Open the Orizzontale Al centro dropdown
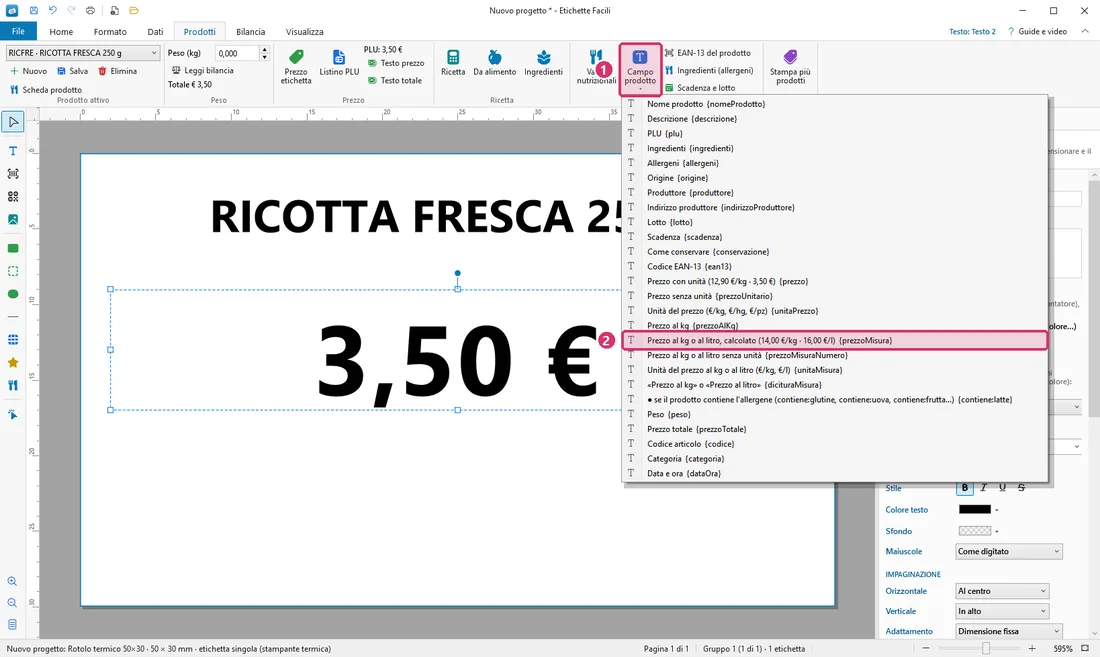Viewport: 1100px width, 657px height. [x=1002, y=591]
